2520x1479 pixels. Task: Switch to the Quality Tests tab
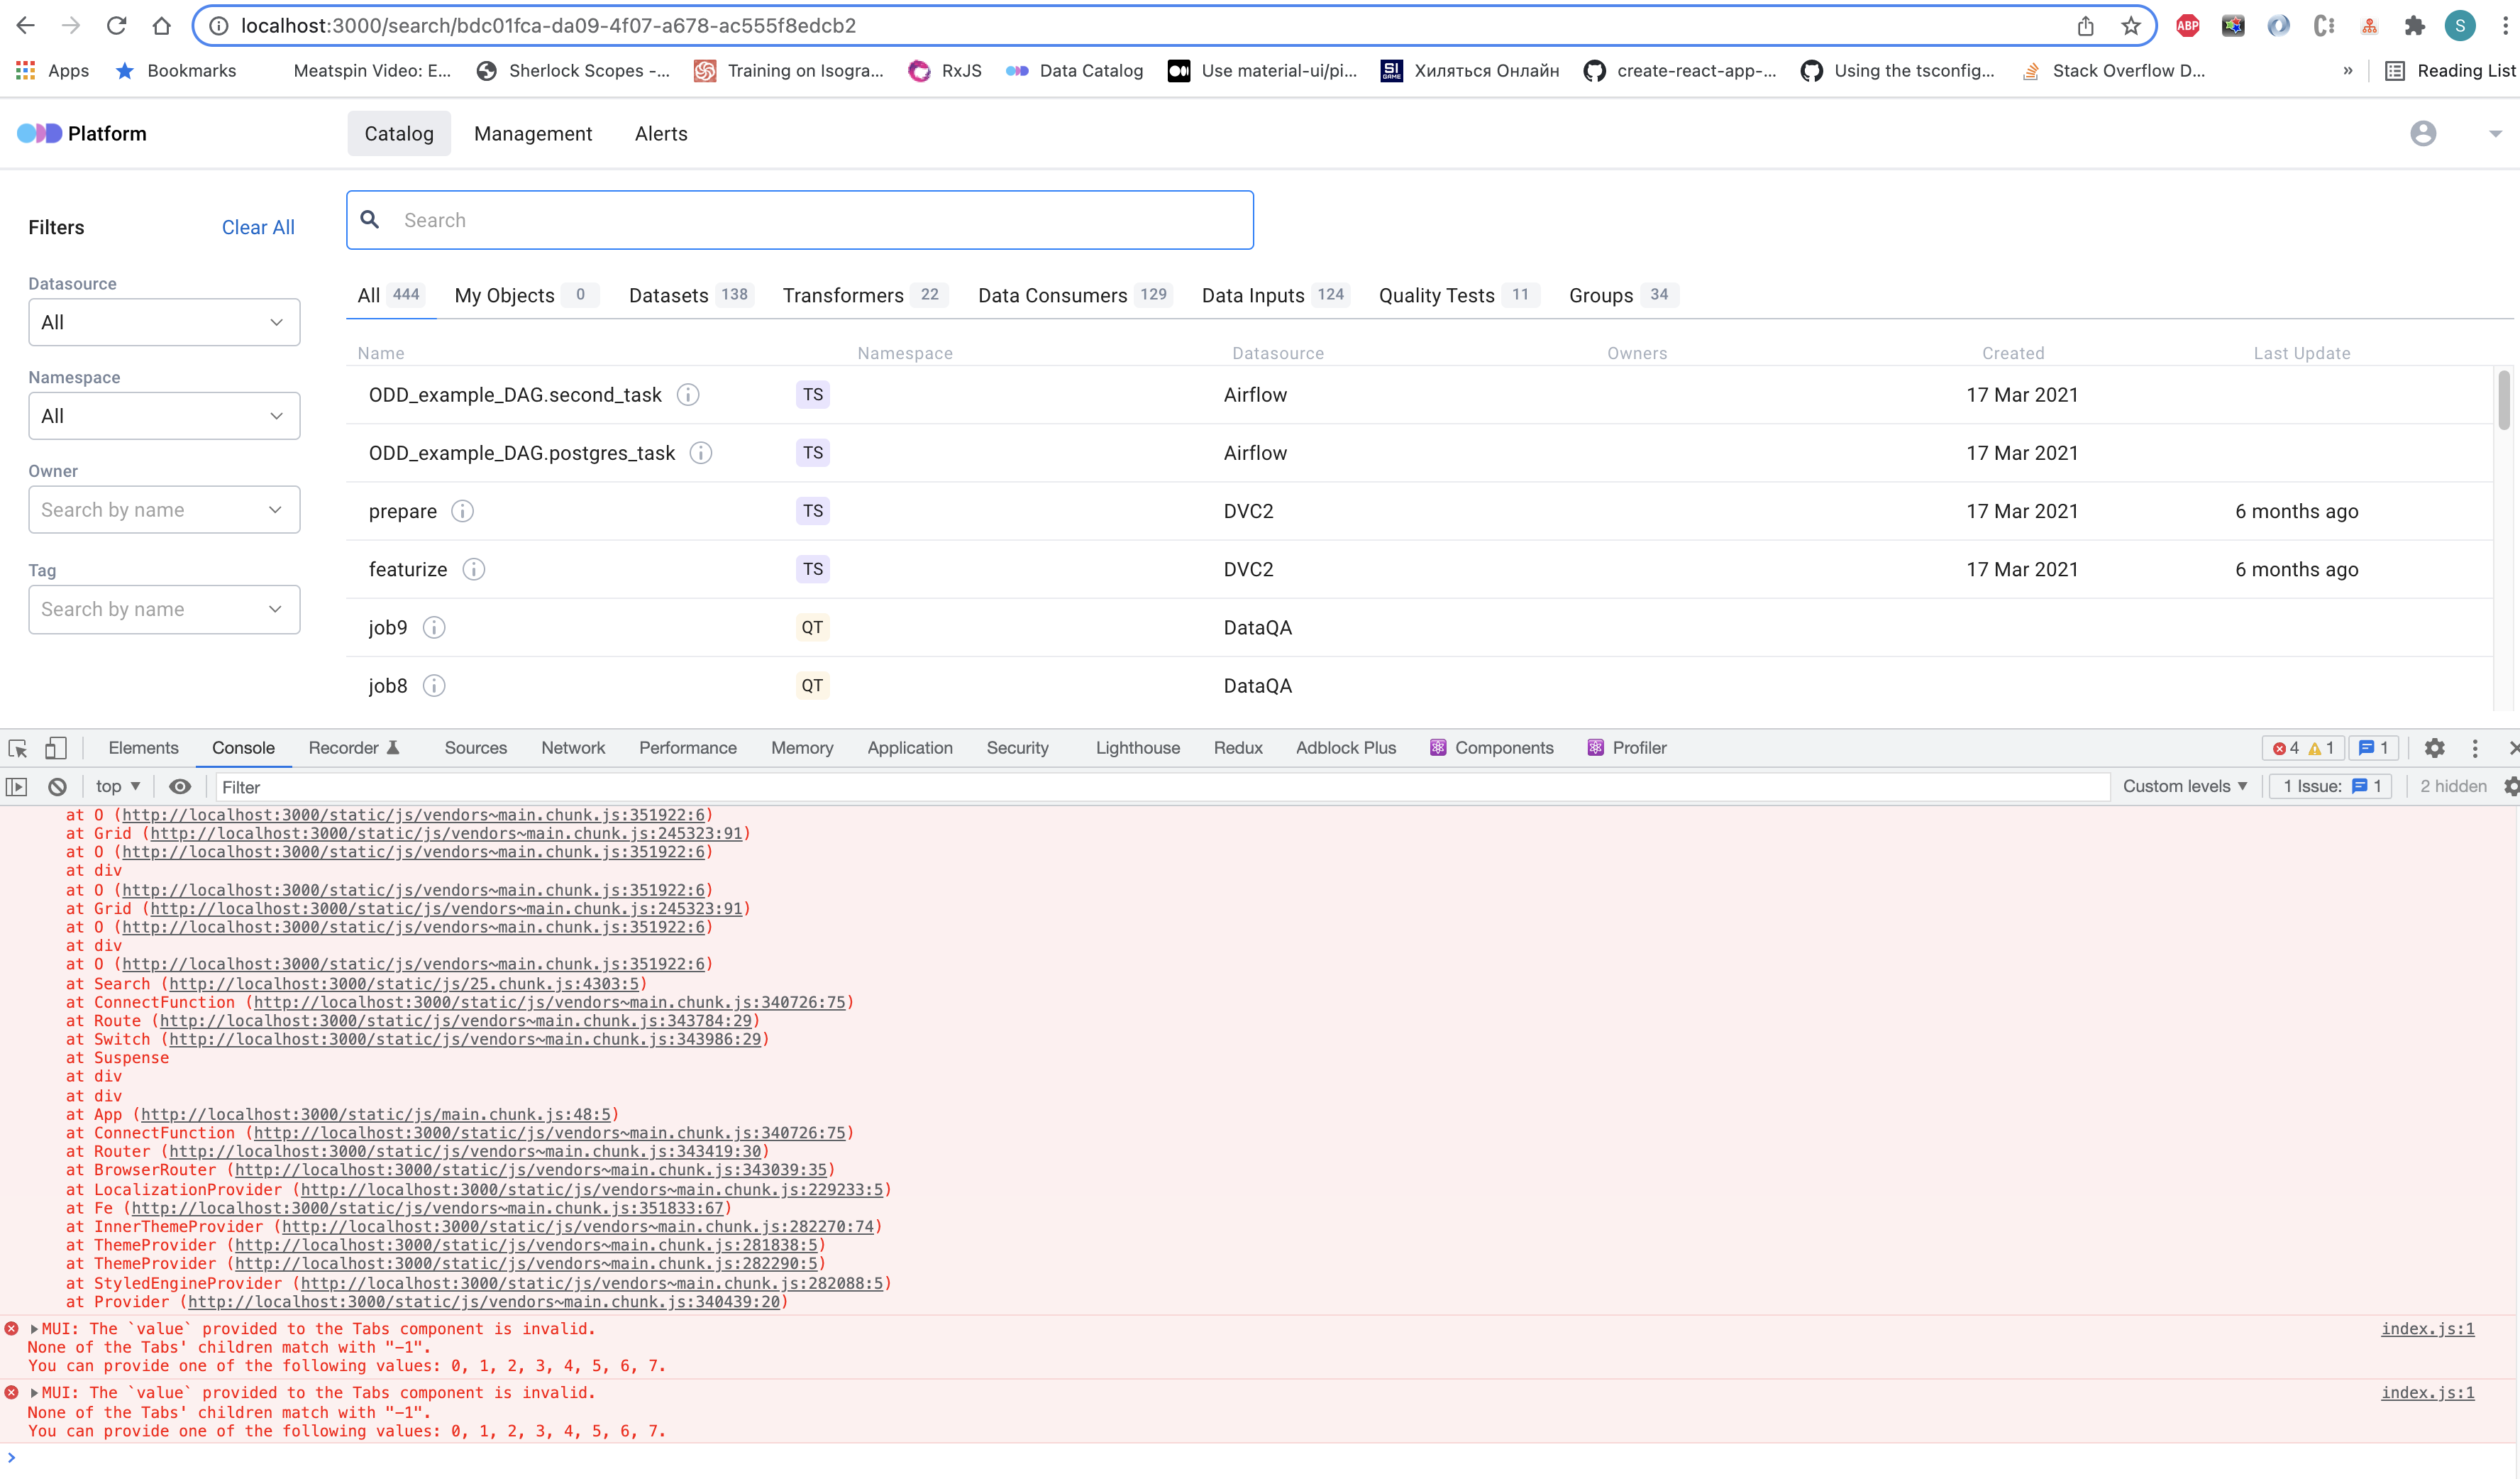click(1436, 295)
